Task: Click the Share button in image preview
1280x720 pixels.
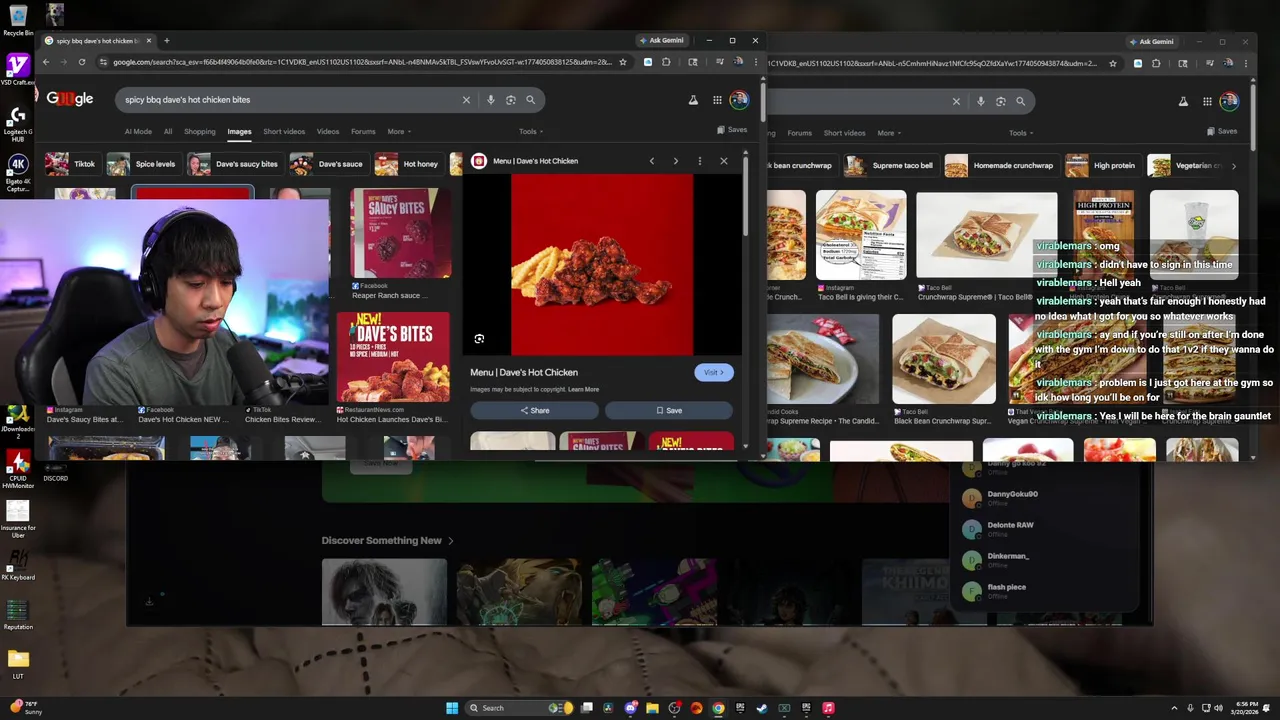Action: pos(534,411)
